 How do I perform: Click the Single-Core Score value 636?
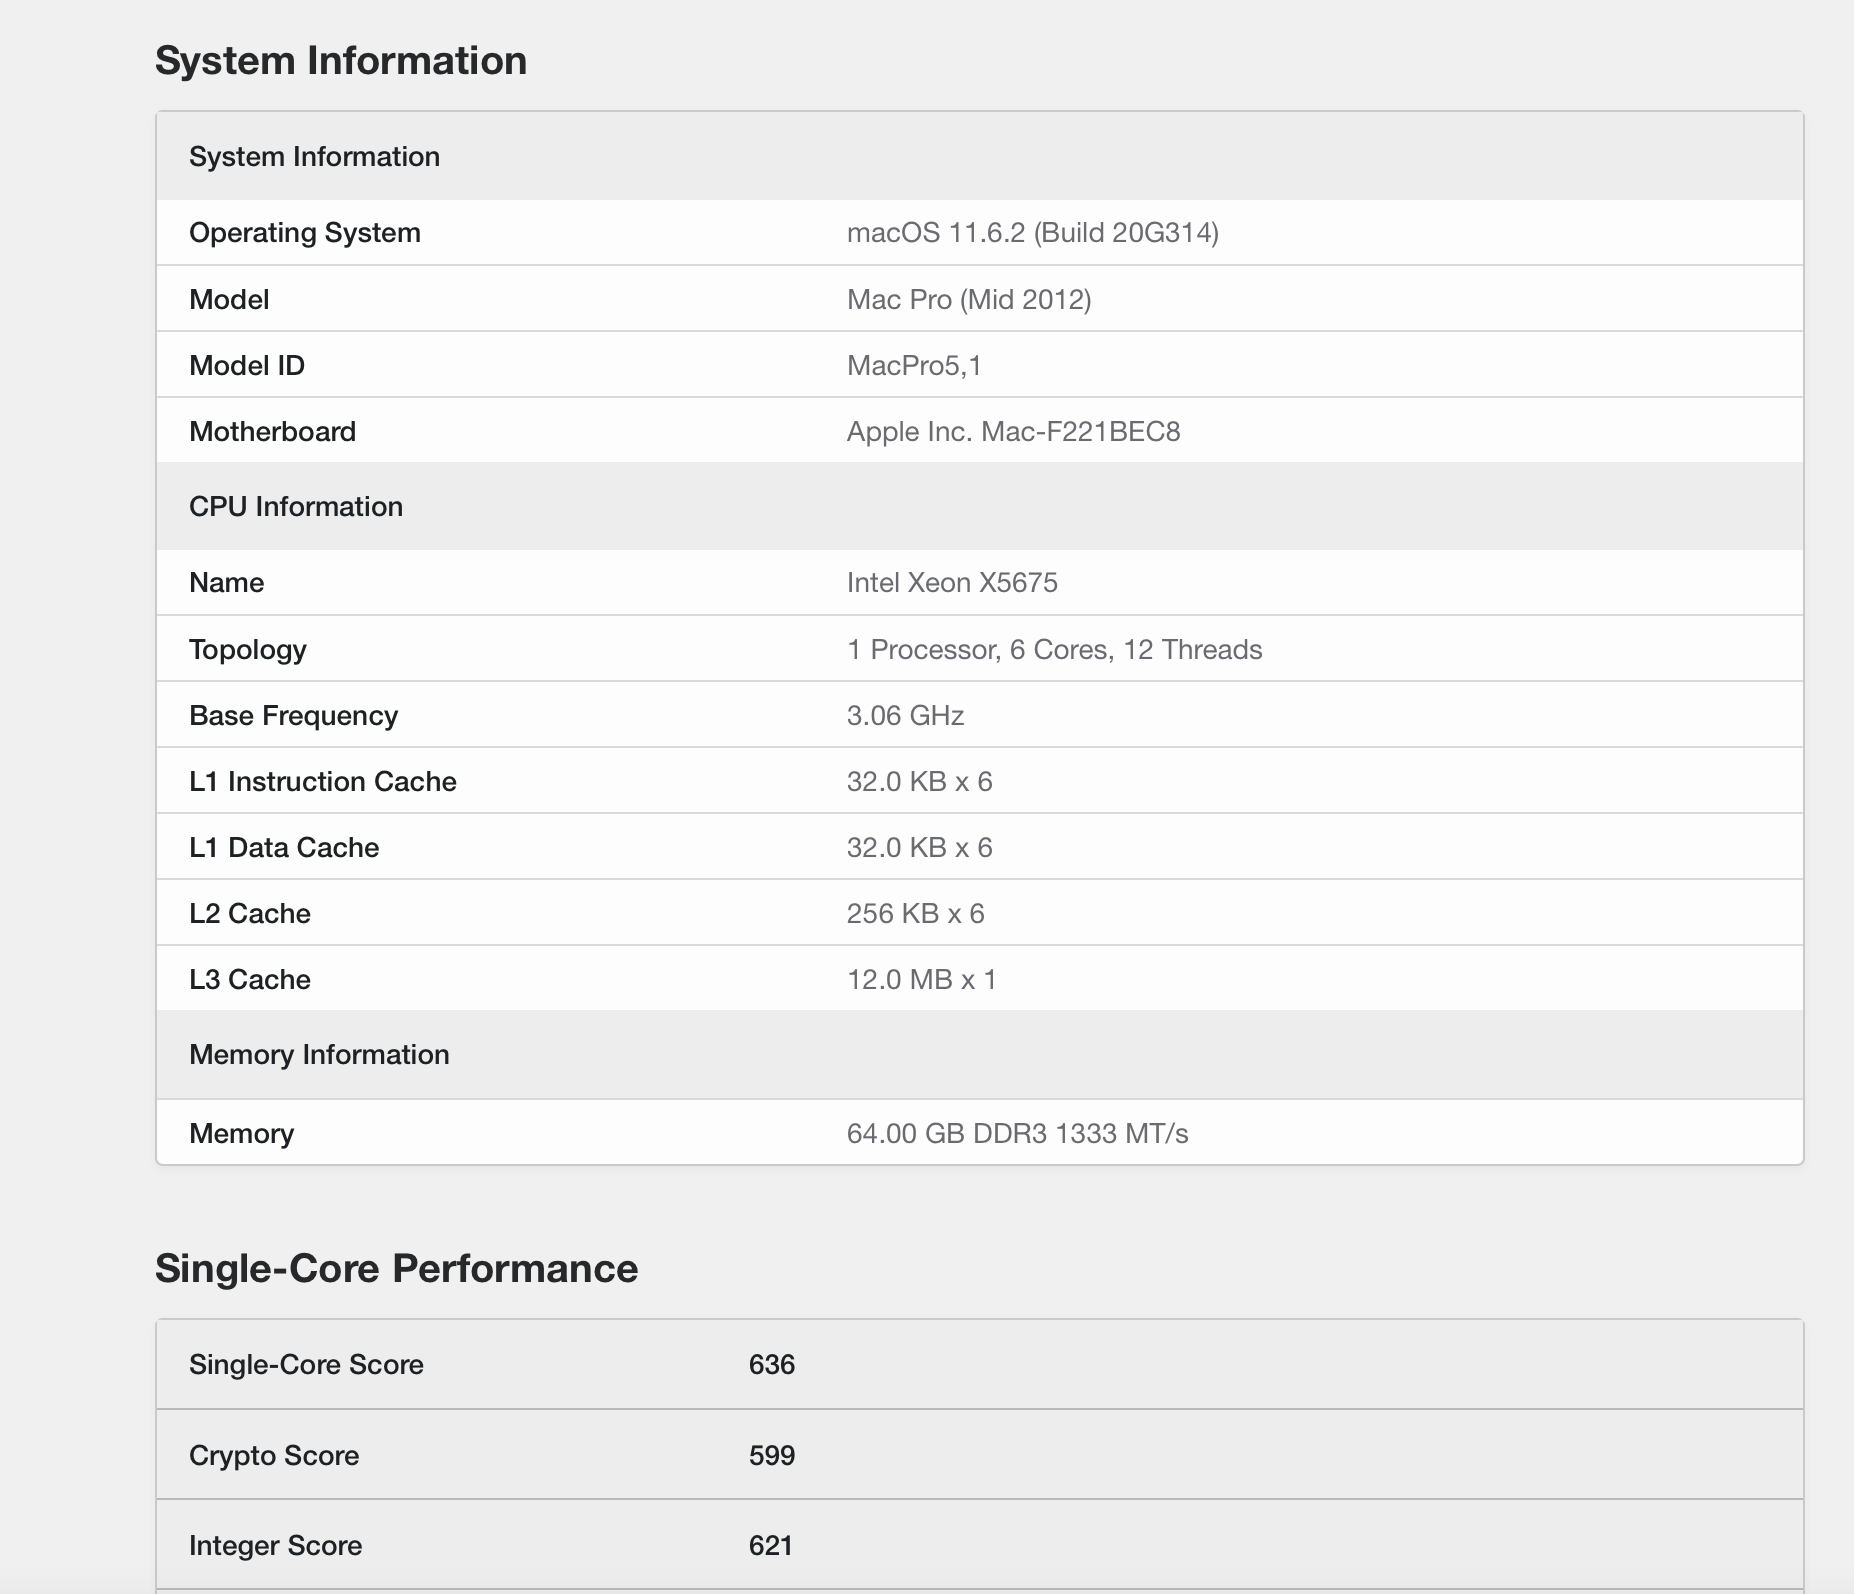tap(771, 1365)
